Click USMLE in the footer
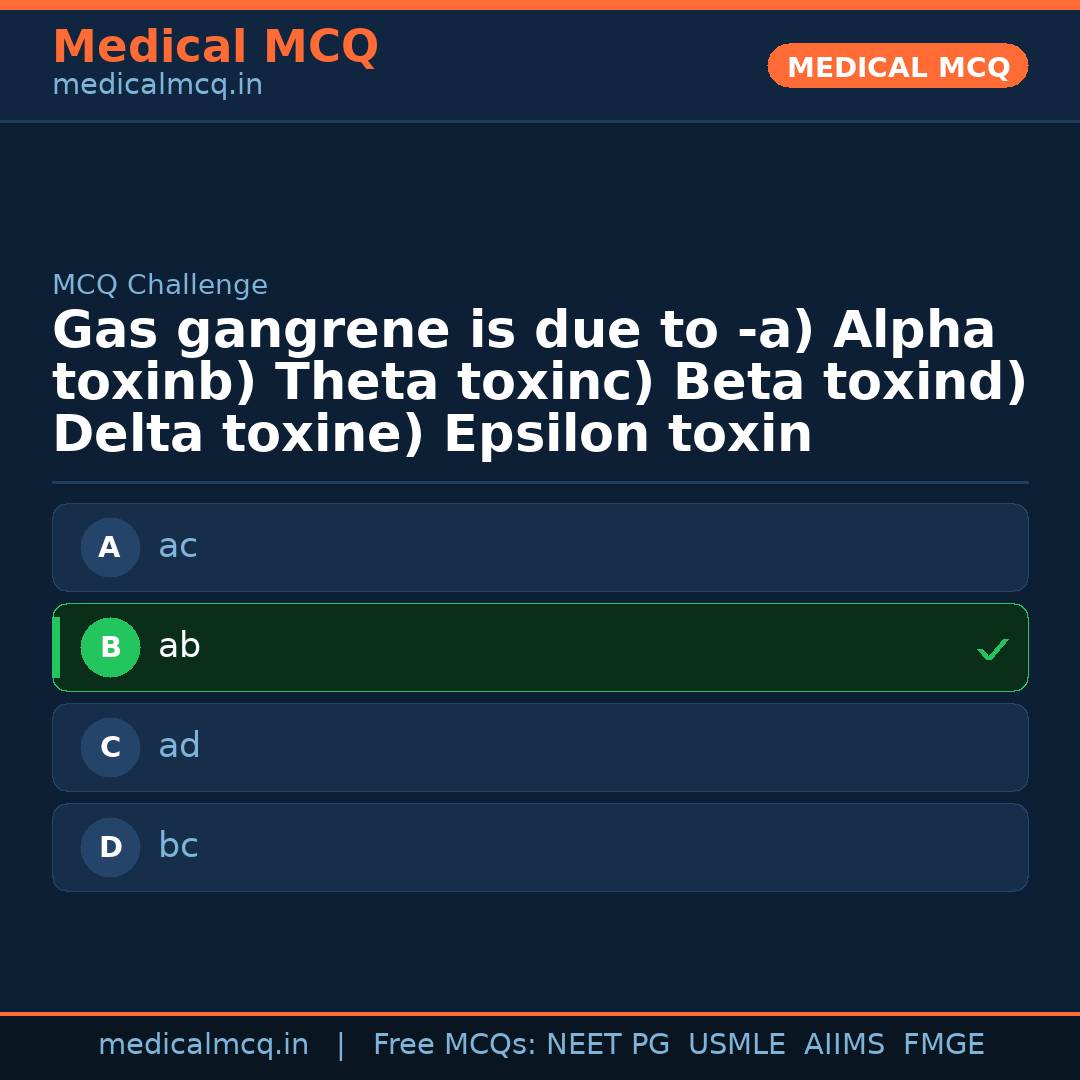This screenshot has height=1080, width=1080. pyautogui.click(x=736, y=1045)
